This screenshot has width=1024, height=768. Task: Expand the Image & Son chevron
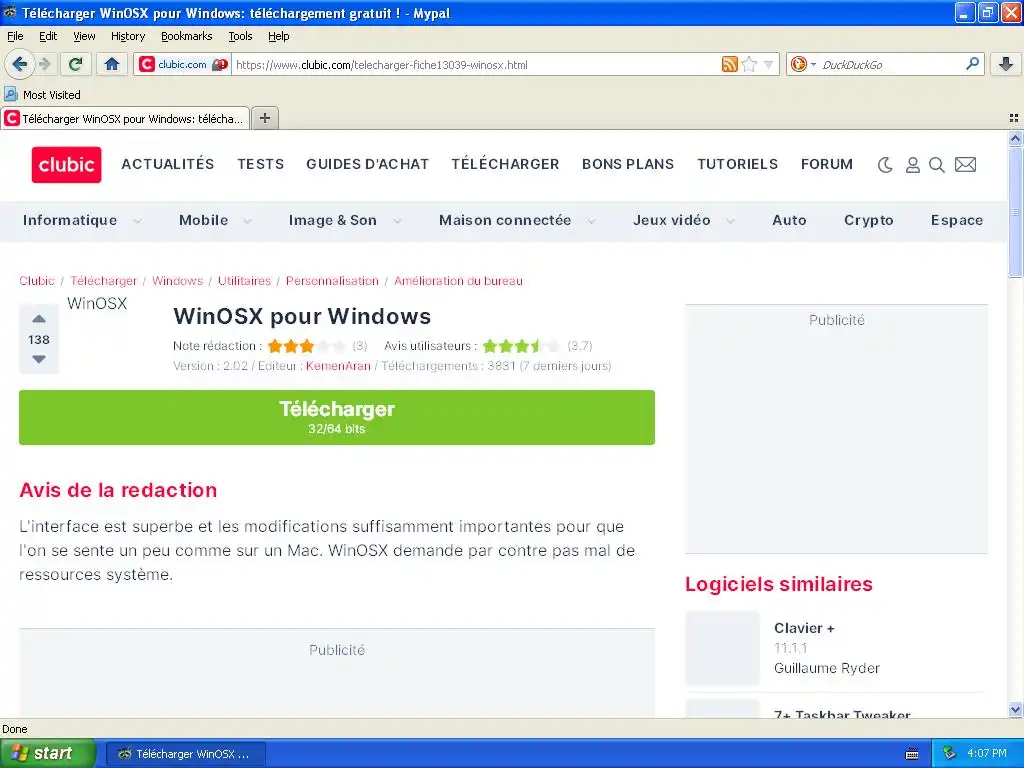pos(397,221)
